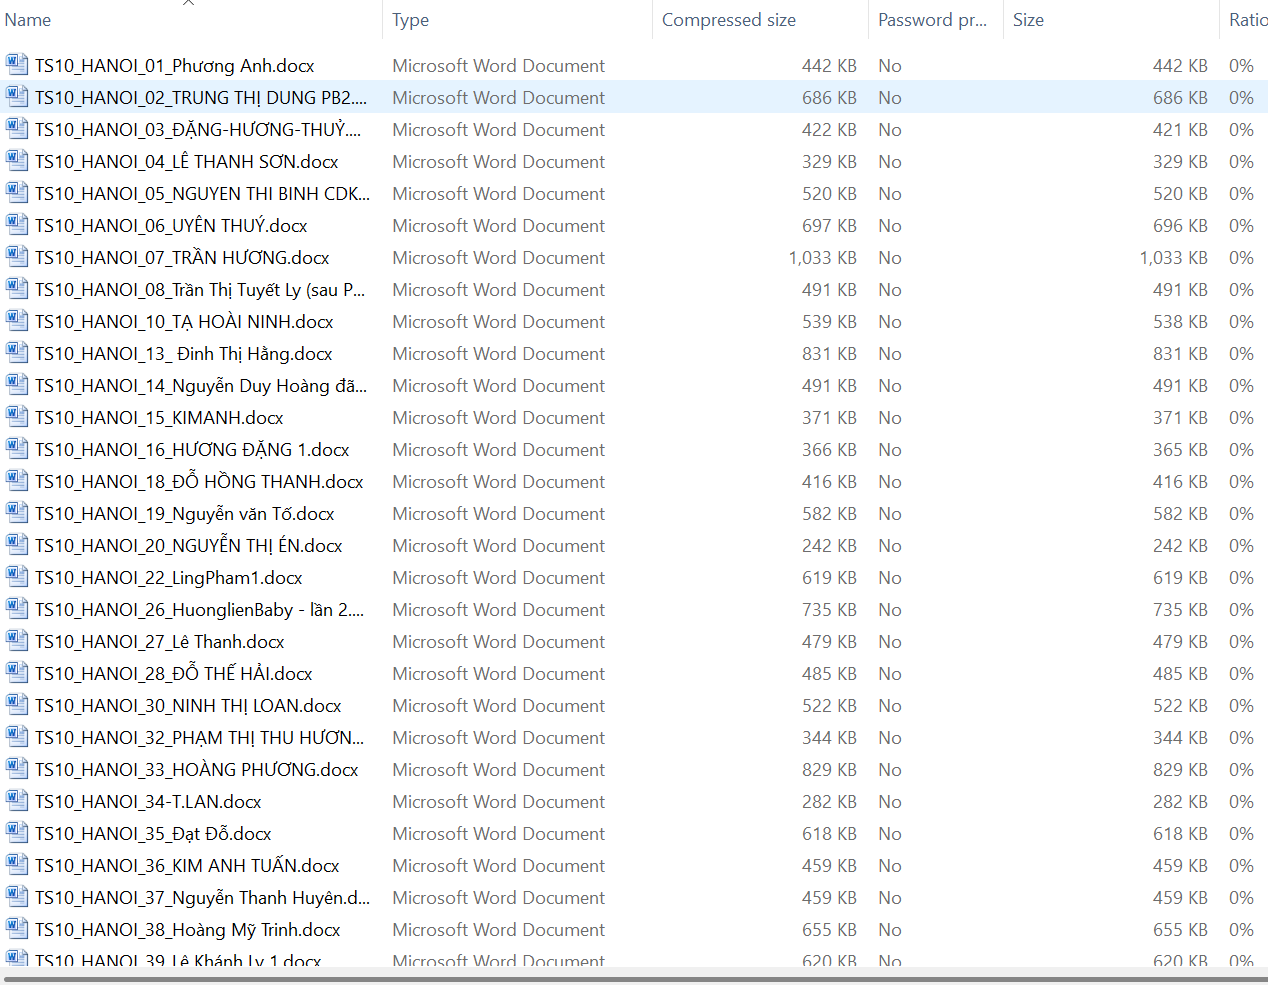Select TS10_HANOI_33_HOÀNG PHƯƠNG.docx row
The image size is (1268, 985).
point(196,770)
